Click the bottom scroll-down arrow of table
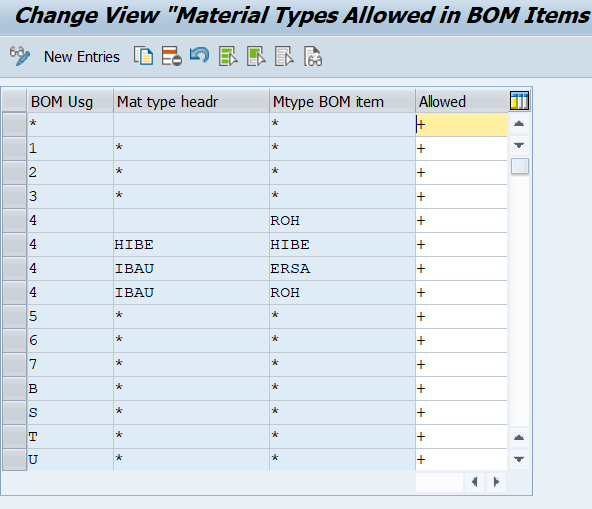 pos(519,459)
